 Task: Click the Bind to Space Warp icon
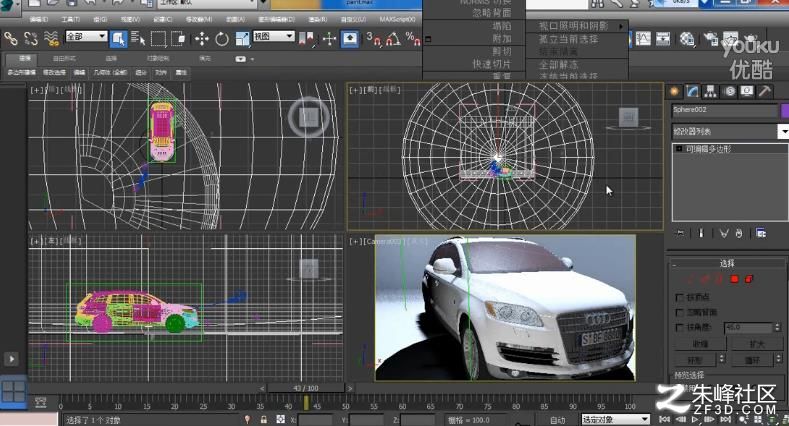(x=51, y=39)
